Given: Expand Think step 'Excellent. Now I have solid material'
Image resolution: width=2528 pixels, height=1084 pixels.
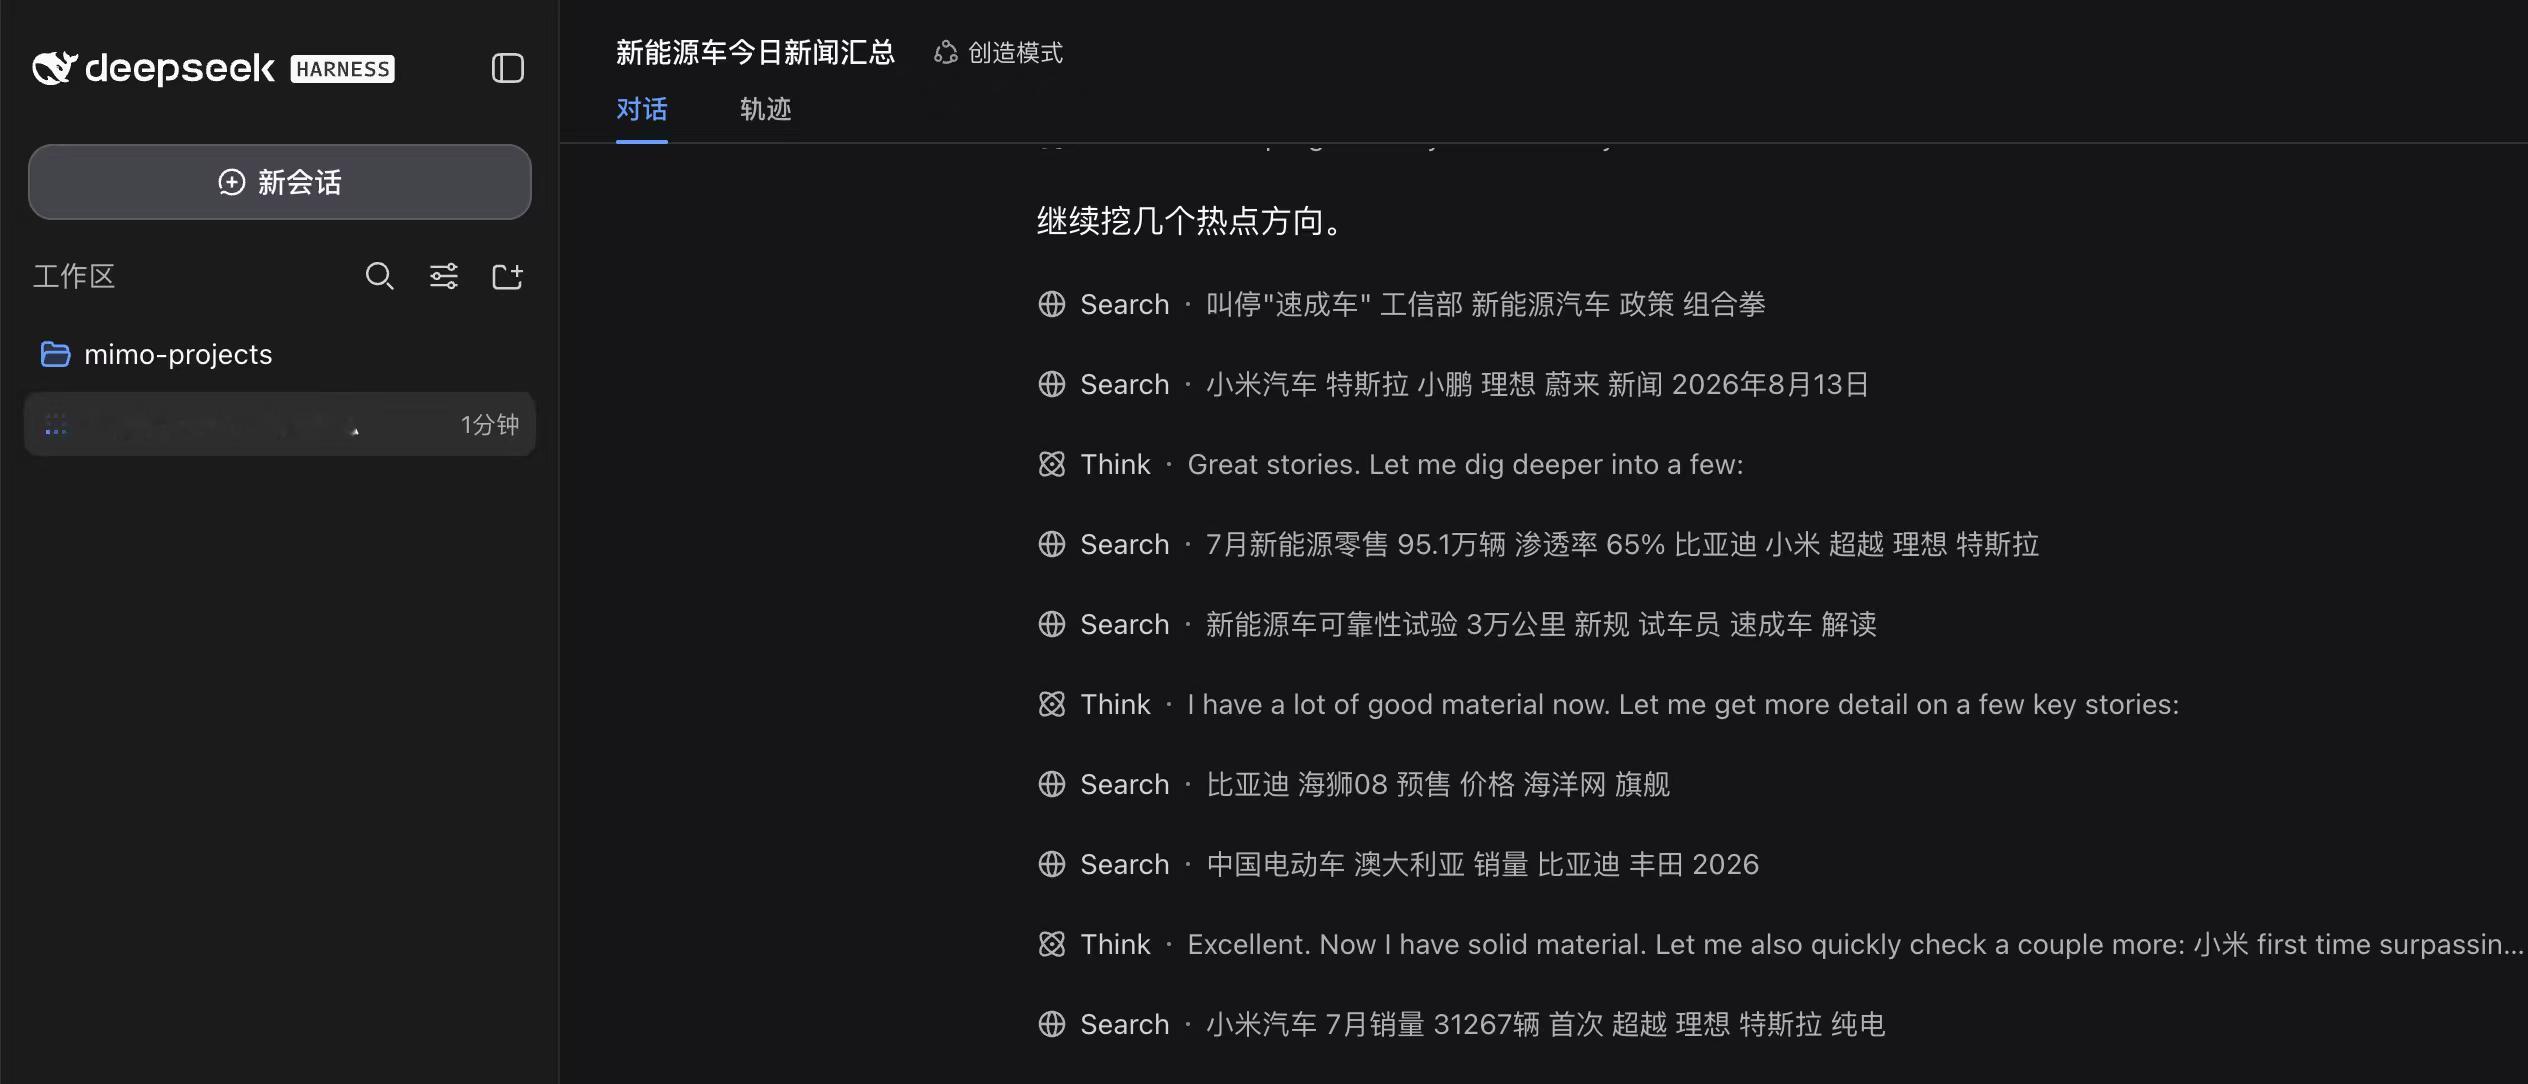Looking at the screenshot, I should pos(1782,944).
